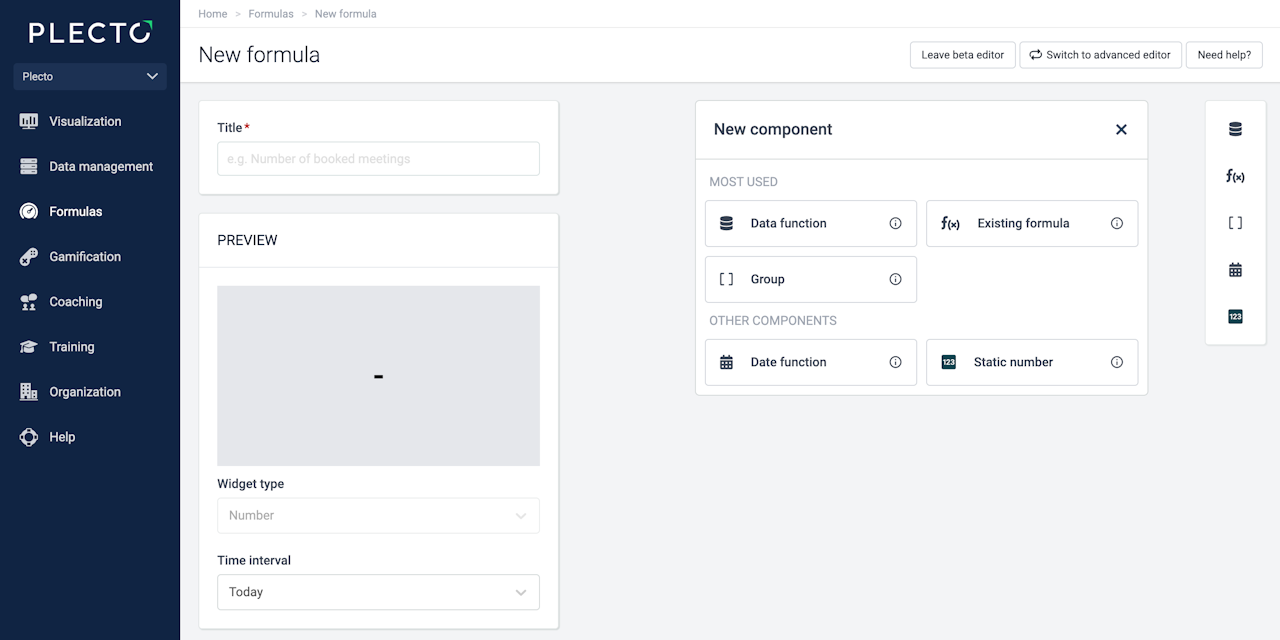
Task: Click the 123 static number icon in right toolbar
Action: pyautogui.click(x=1235, y=317)
